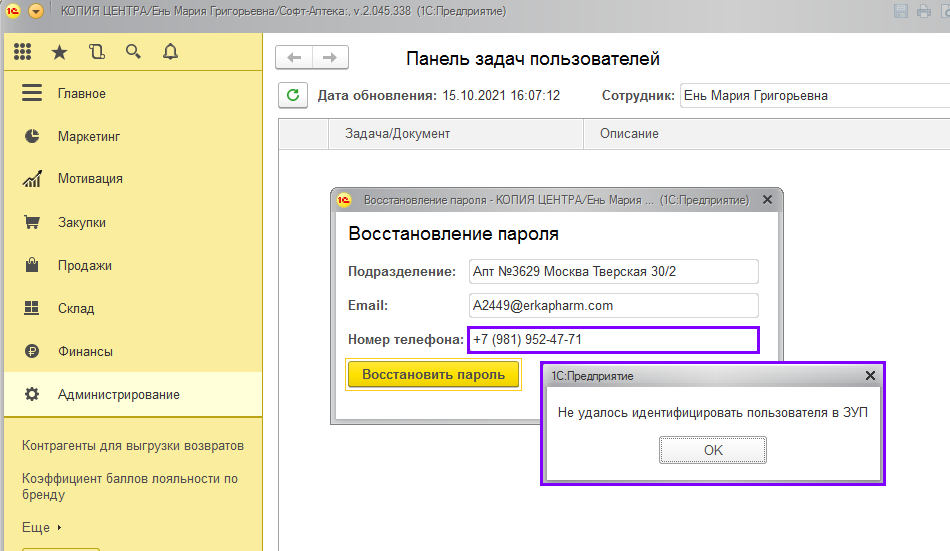Click the green Refresh button
950x551 pixels.
point(292,96)
